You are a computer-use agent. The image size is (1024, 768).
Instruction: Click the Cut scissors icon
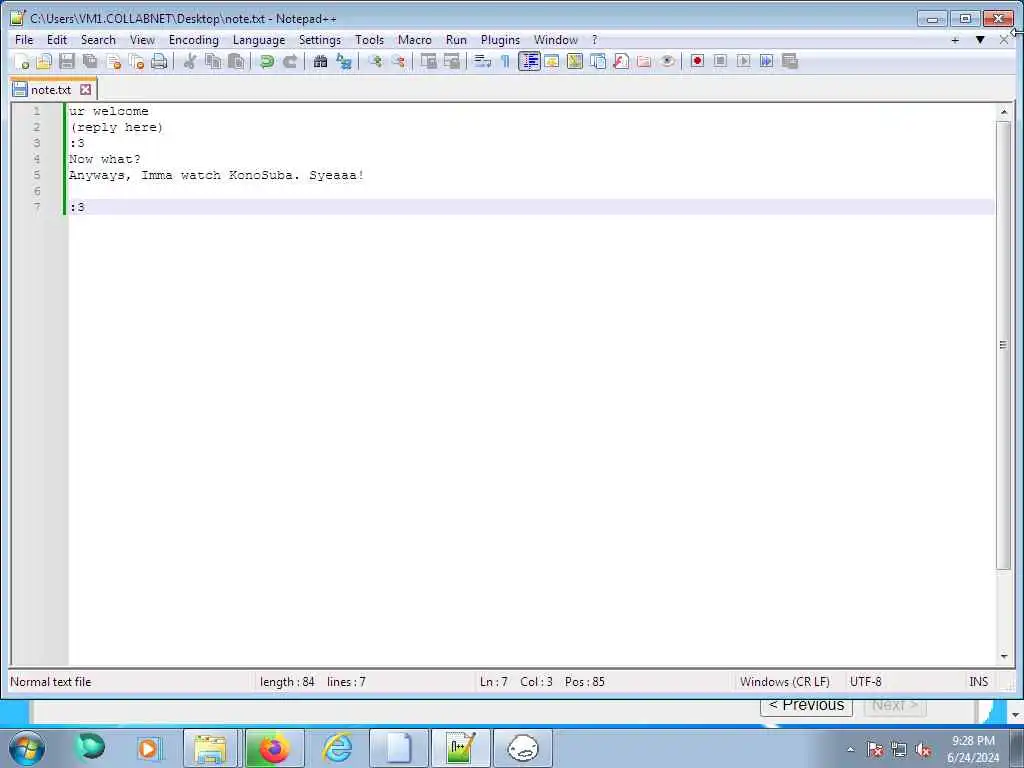[x=190, y=61]
